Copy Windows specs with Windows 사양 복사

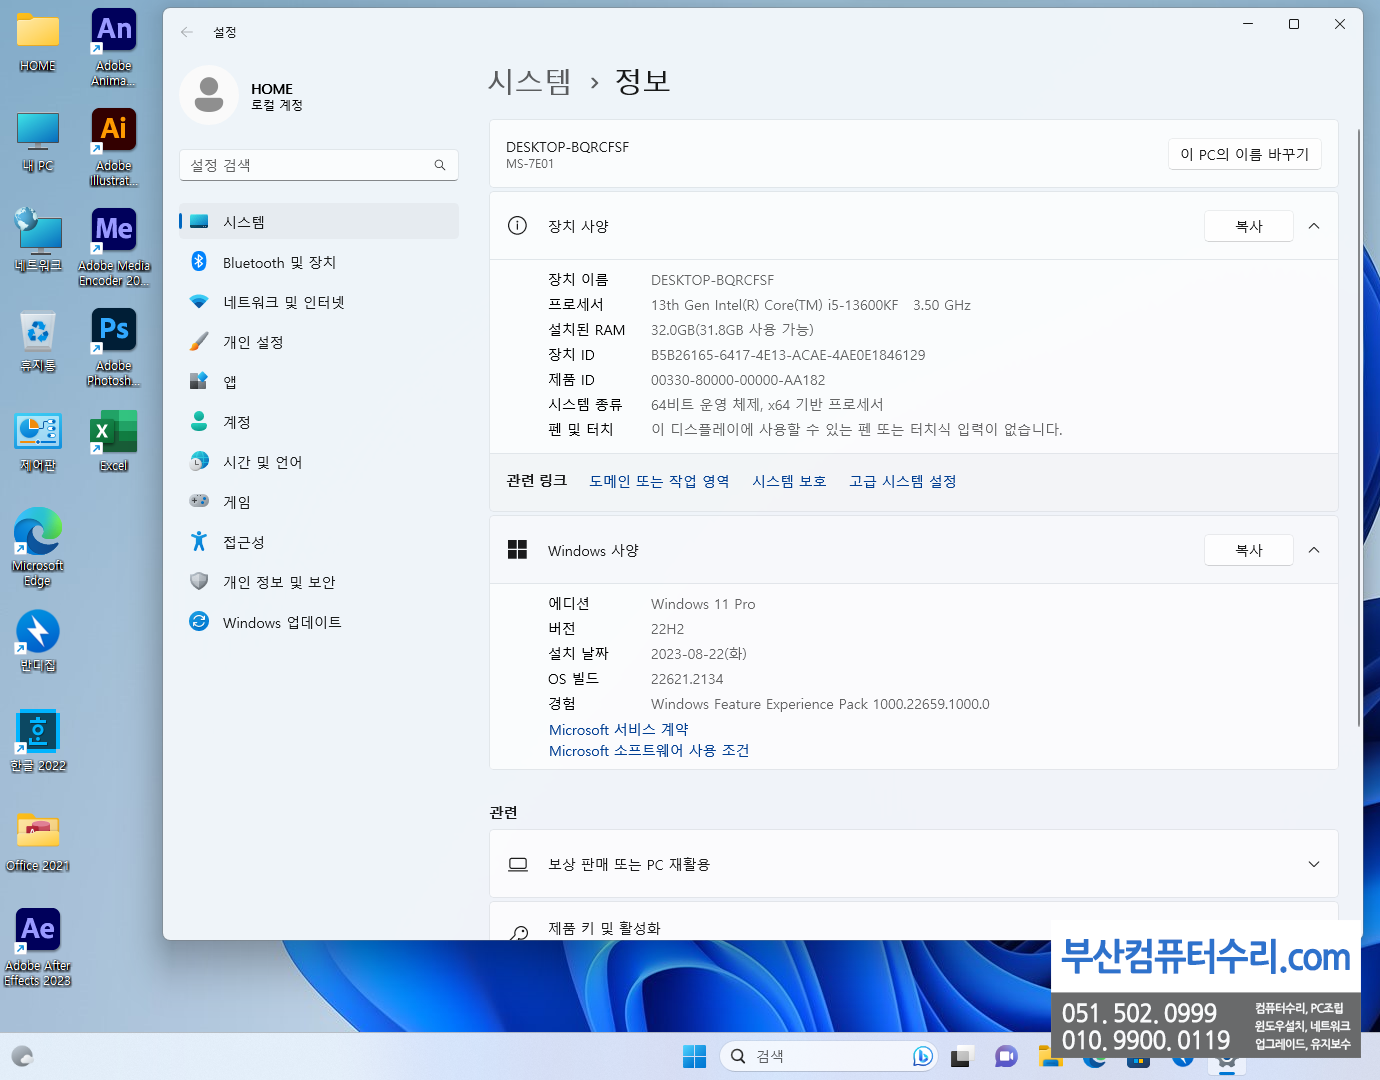pyautogui.click(x=1249, y=550)
